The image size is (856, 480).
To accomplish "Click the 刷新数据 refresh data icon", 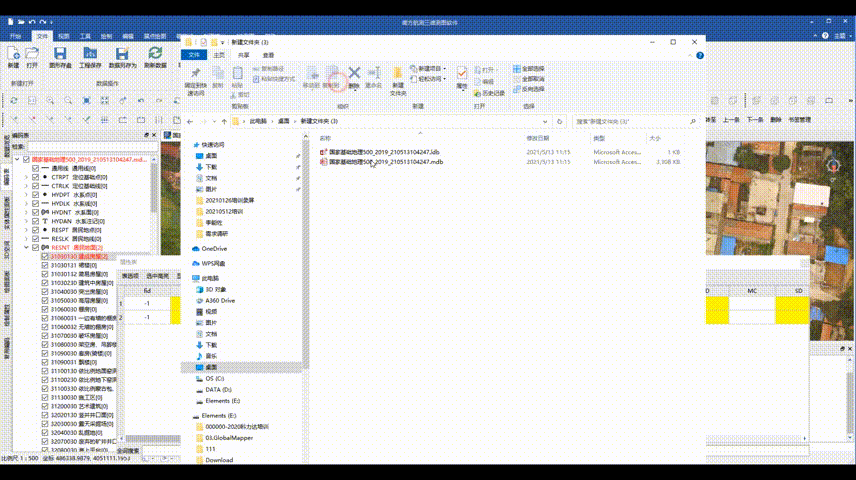I will tap(155, 55).
